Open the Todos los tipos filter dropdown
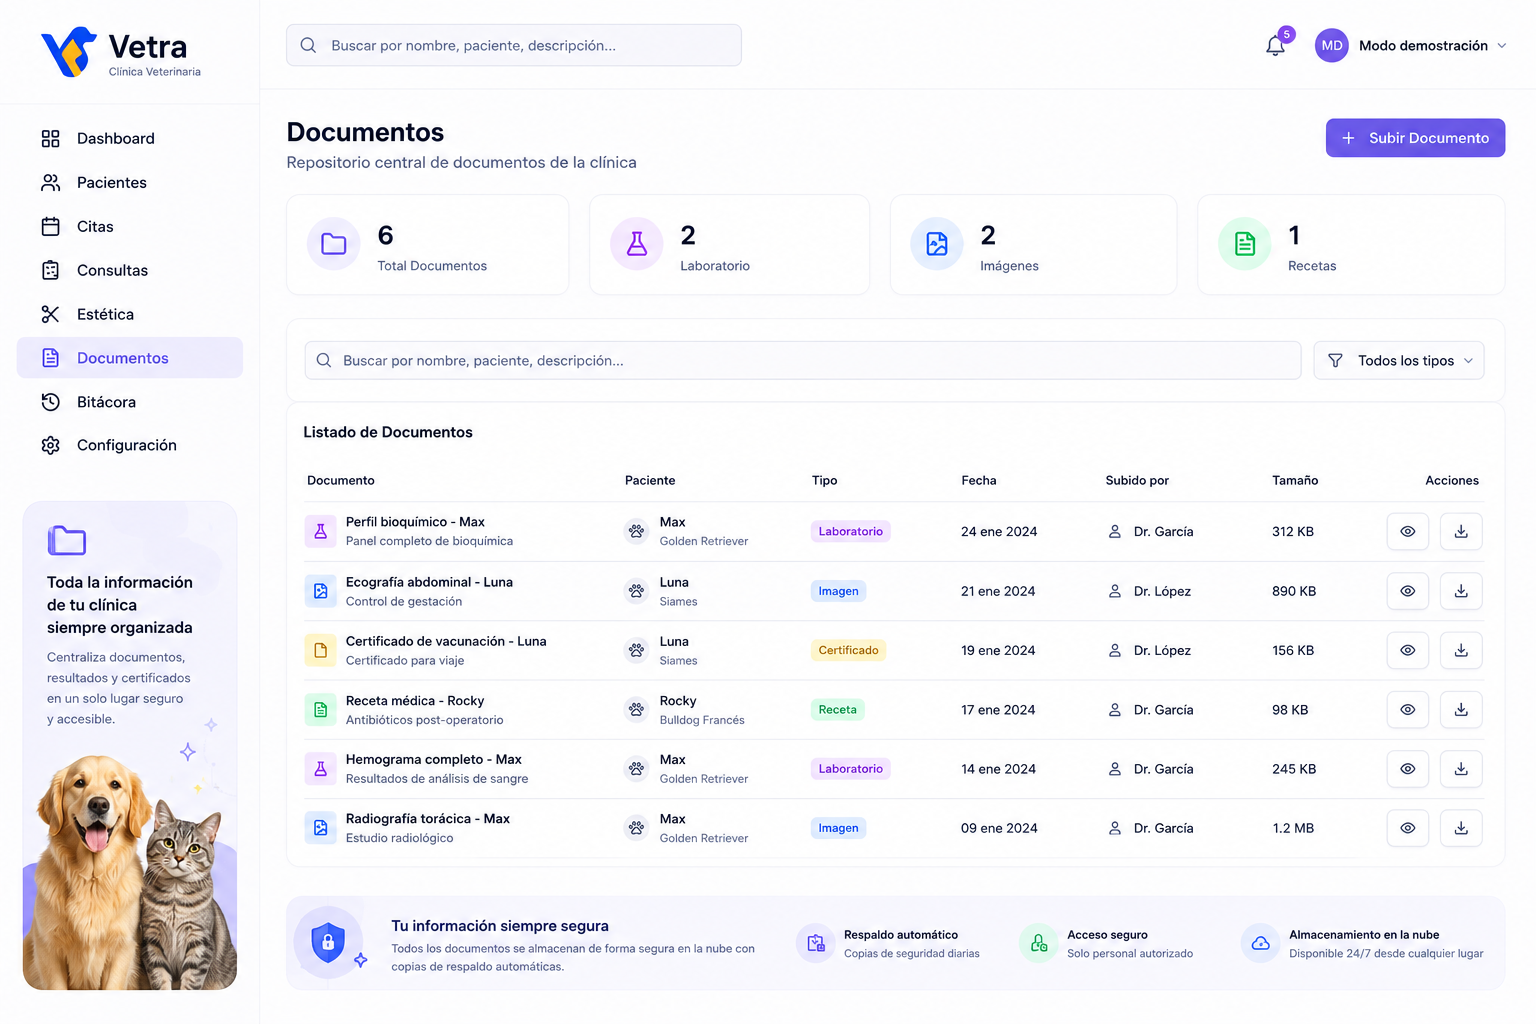This screenshot has width=1536, height=1024. click(1399, 361)
